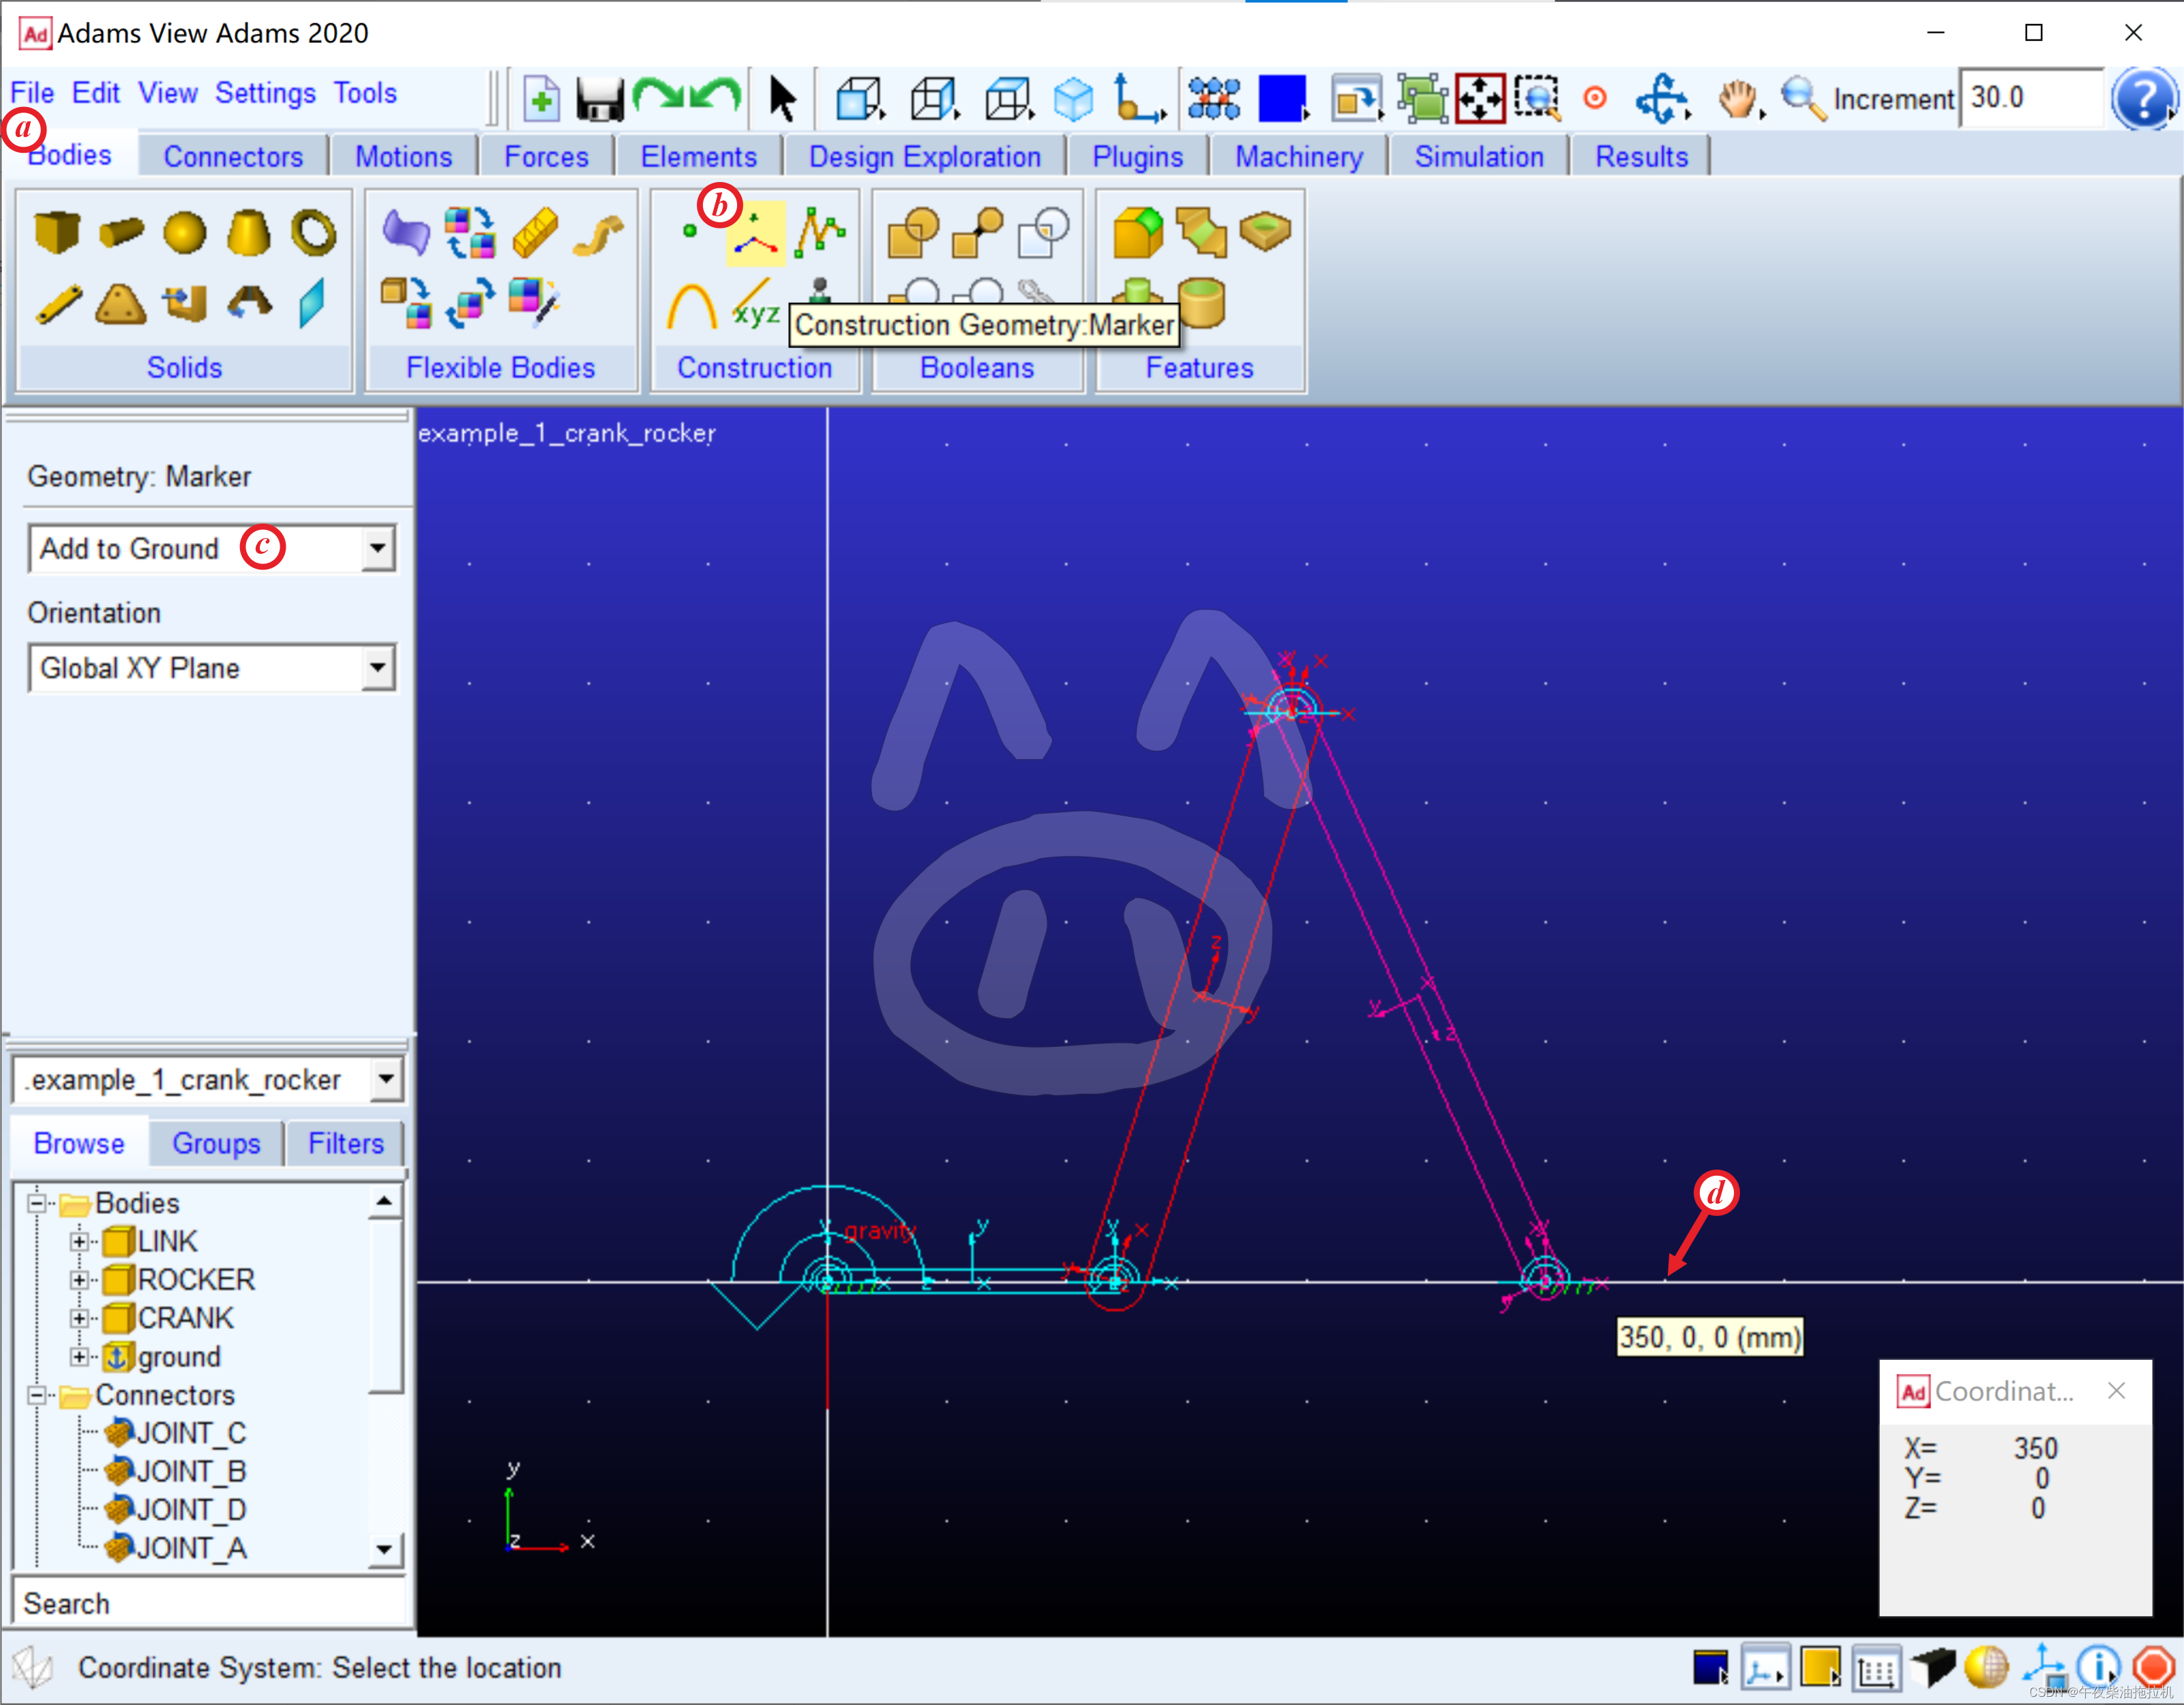
Task: Open the Settings menu
Action: [265, 93]
